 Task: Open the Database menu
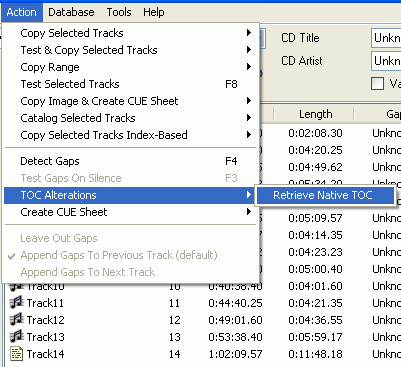click(71, 12)
